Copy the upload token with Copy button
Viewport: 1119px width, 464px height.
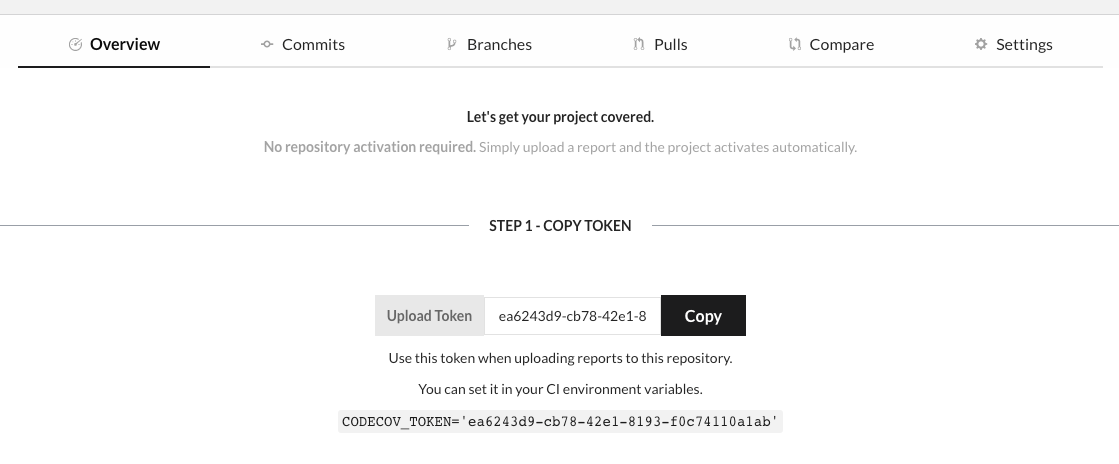(703, 316)
